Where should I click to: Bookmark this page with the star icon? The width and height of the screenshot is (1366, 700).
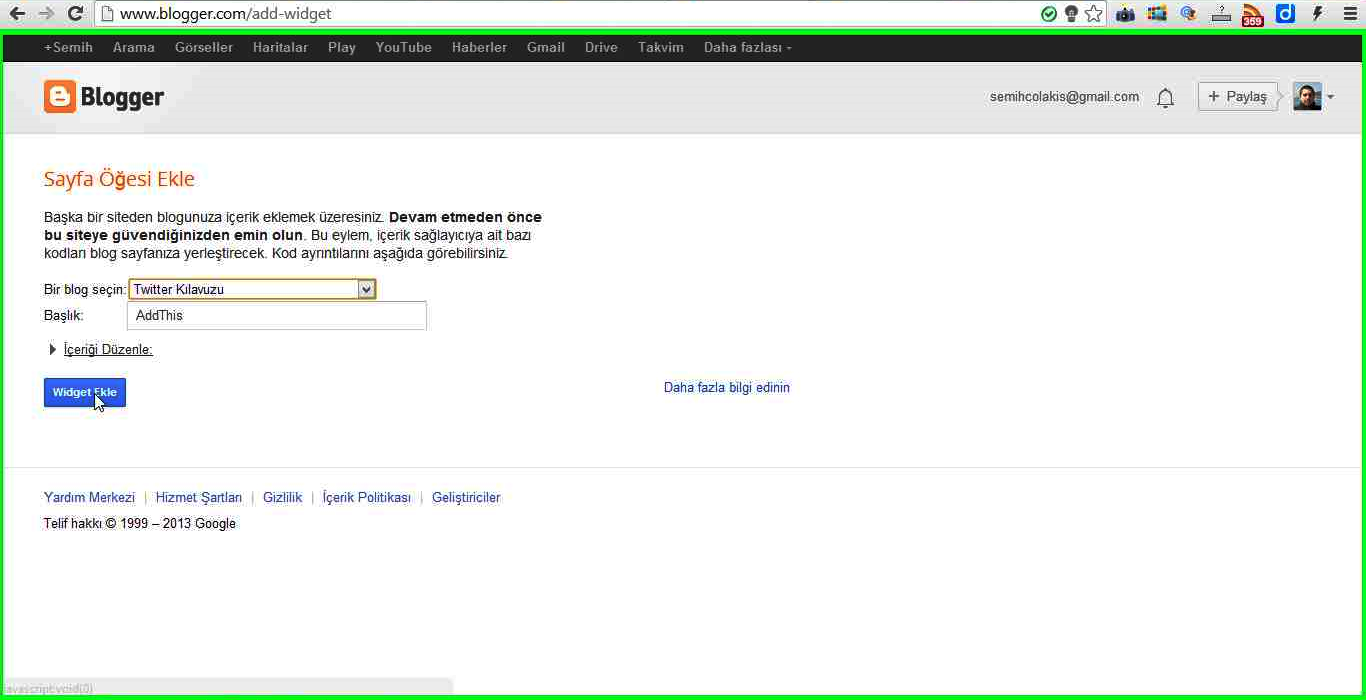coord(1094,14)
